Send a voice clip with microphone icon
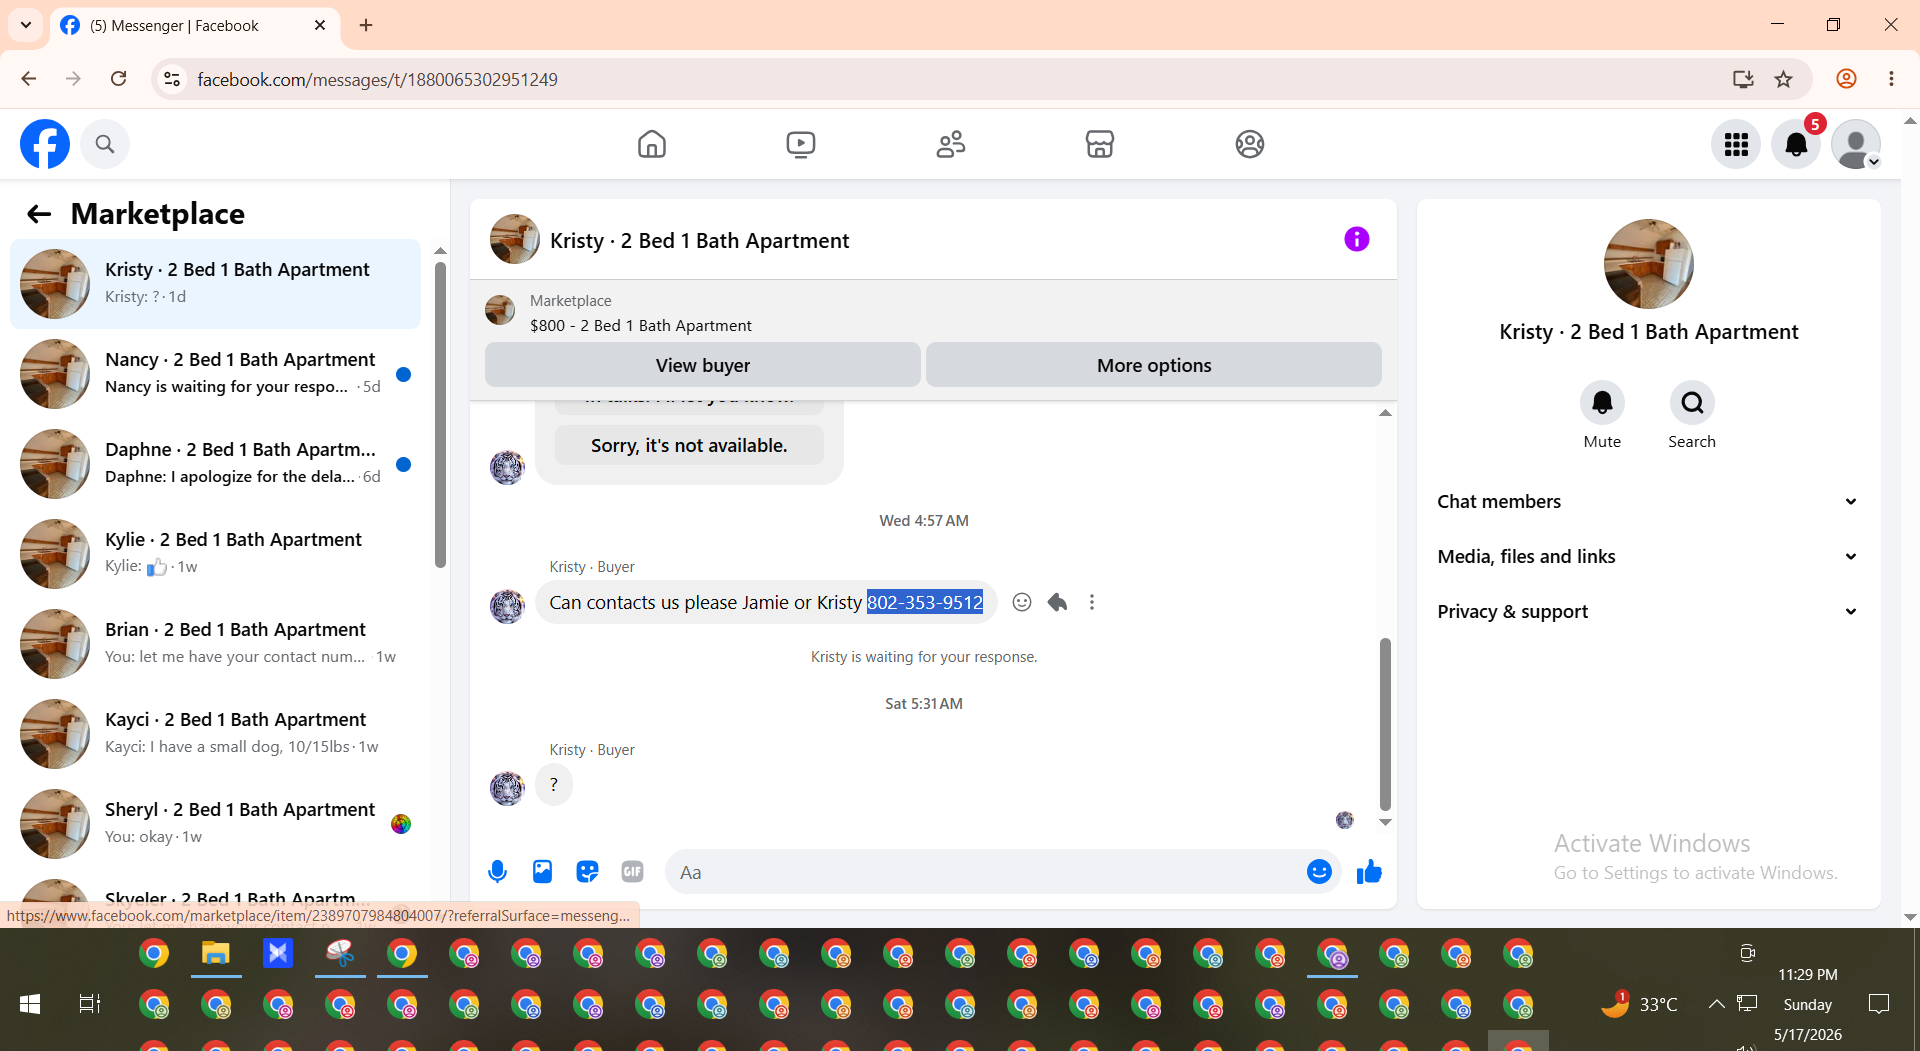Image resolution: width=1920 pixels, height=1051 pixels. tap(497, 872)
